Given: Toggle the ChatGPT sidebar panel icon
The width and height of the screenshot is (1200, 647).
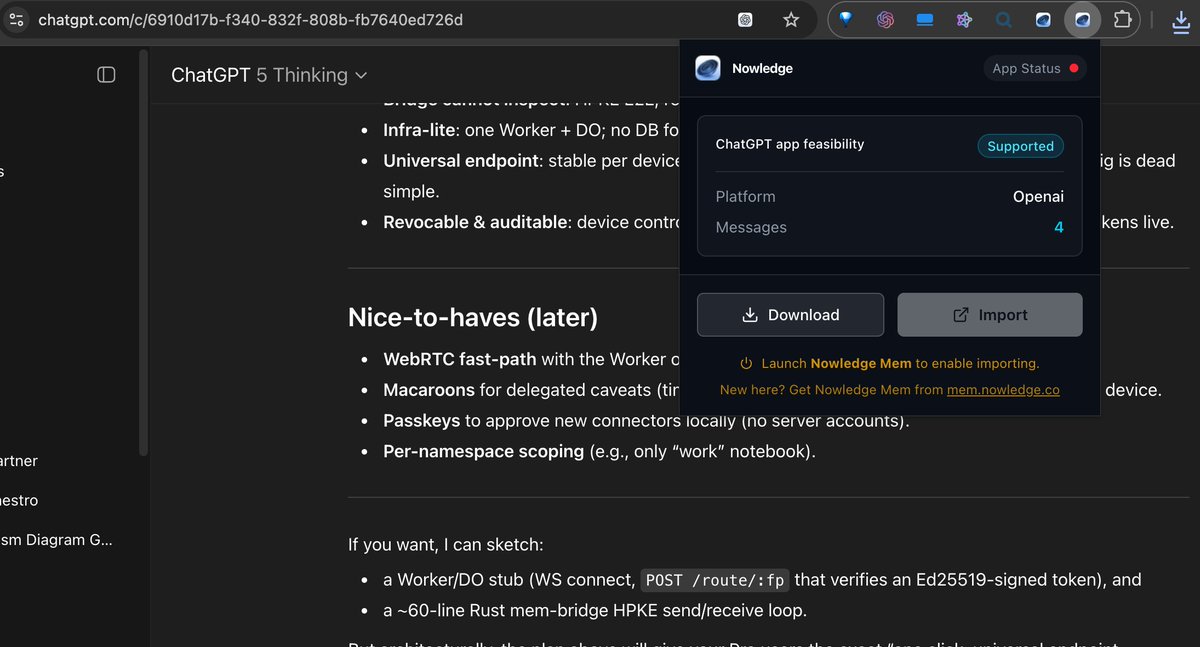Looking at the screenshot, I should (x=106, y=75).
